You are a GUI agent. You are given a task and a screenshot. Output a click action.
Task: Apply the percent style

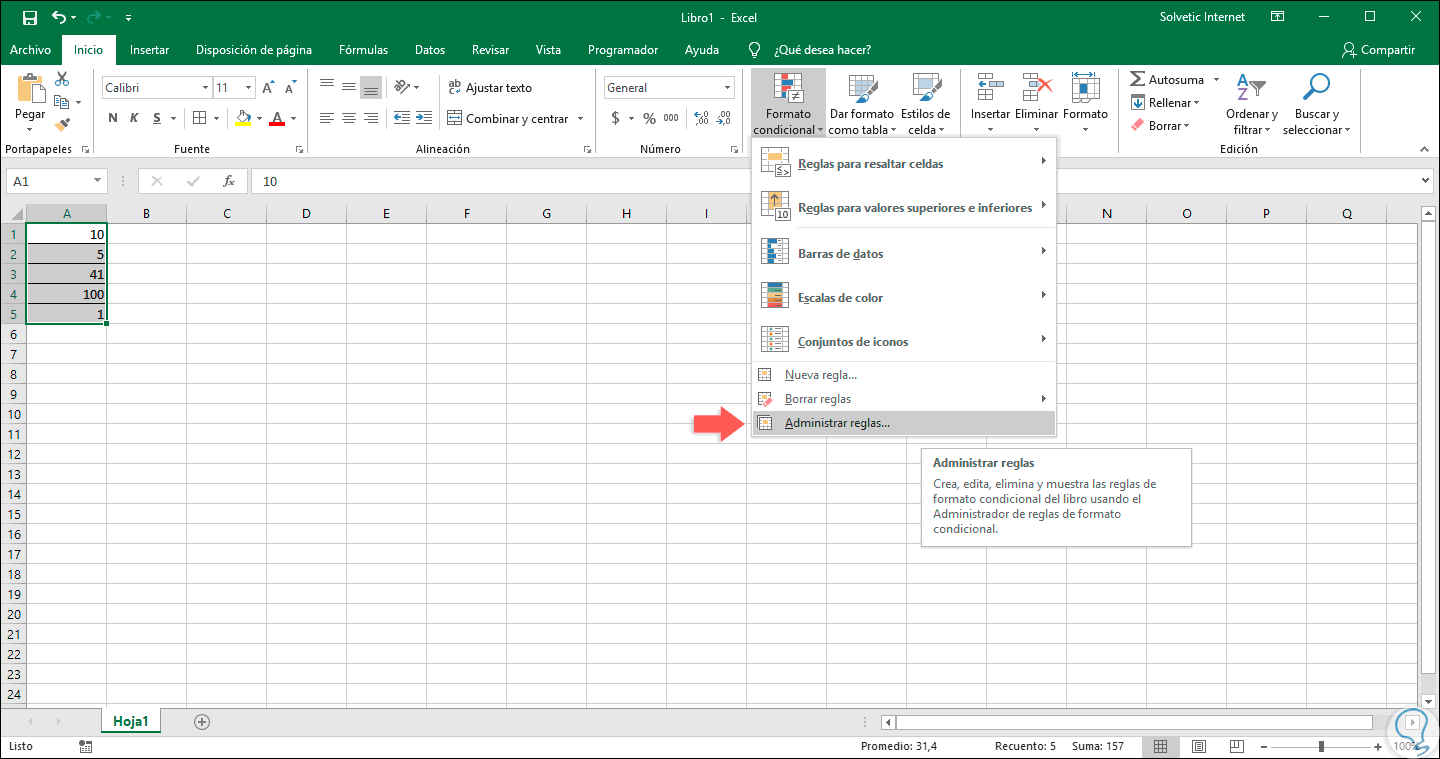[649, 118]
